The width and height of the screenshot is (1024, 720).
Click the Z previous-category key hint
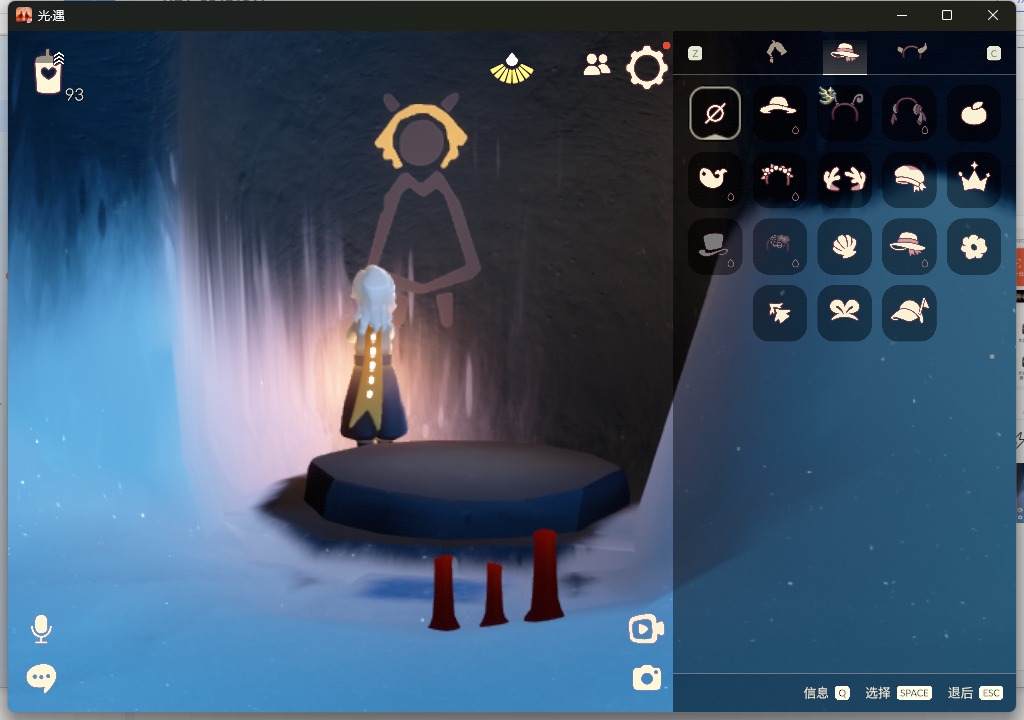pyautogui.click(x=695, y=53)
